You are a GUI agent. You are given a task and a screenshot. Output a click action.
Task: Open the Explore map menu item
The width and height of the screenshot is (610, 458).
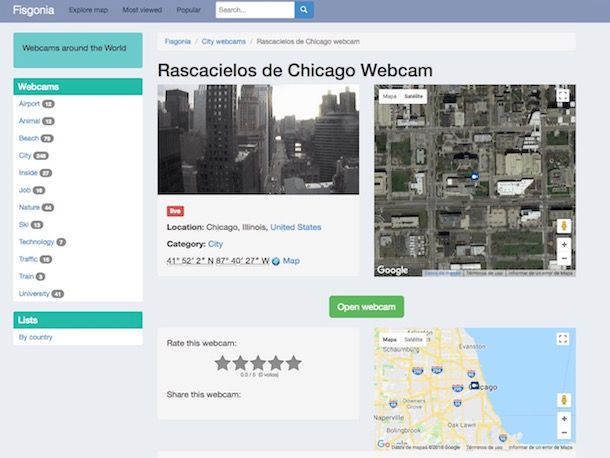click(88, 10)
